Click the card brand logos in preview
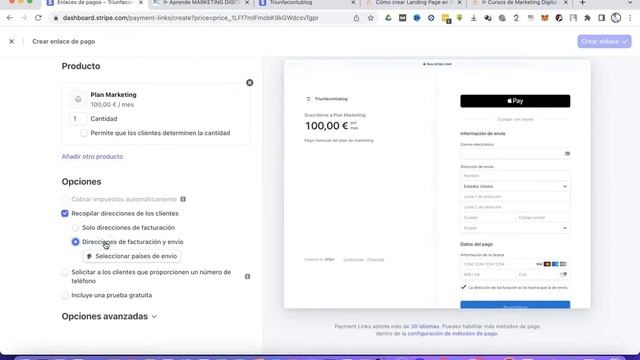Viewport: 640px width, 360px height. coord(551,264)
